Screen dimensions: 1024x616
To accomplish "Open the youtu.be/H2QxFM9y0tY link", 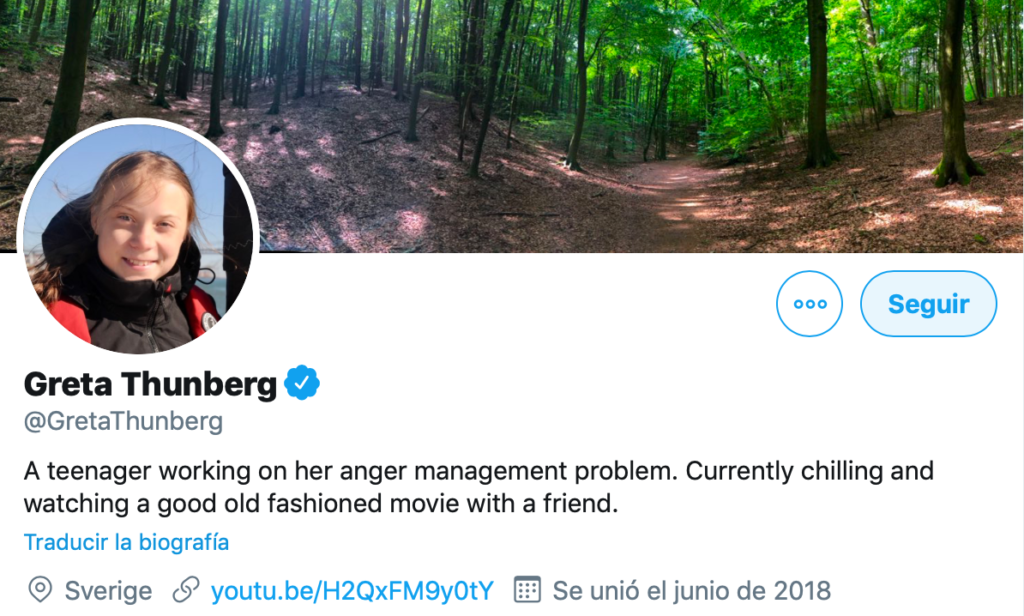I will click(x=352, y=590).
